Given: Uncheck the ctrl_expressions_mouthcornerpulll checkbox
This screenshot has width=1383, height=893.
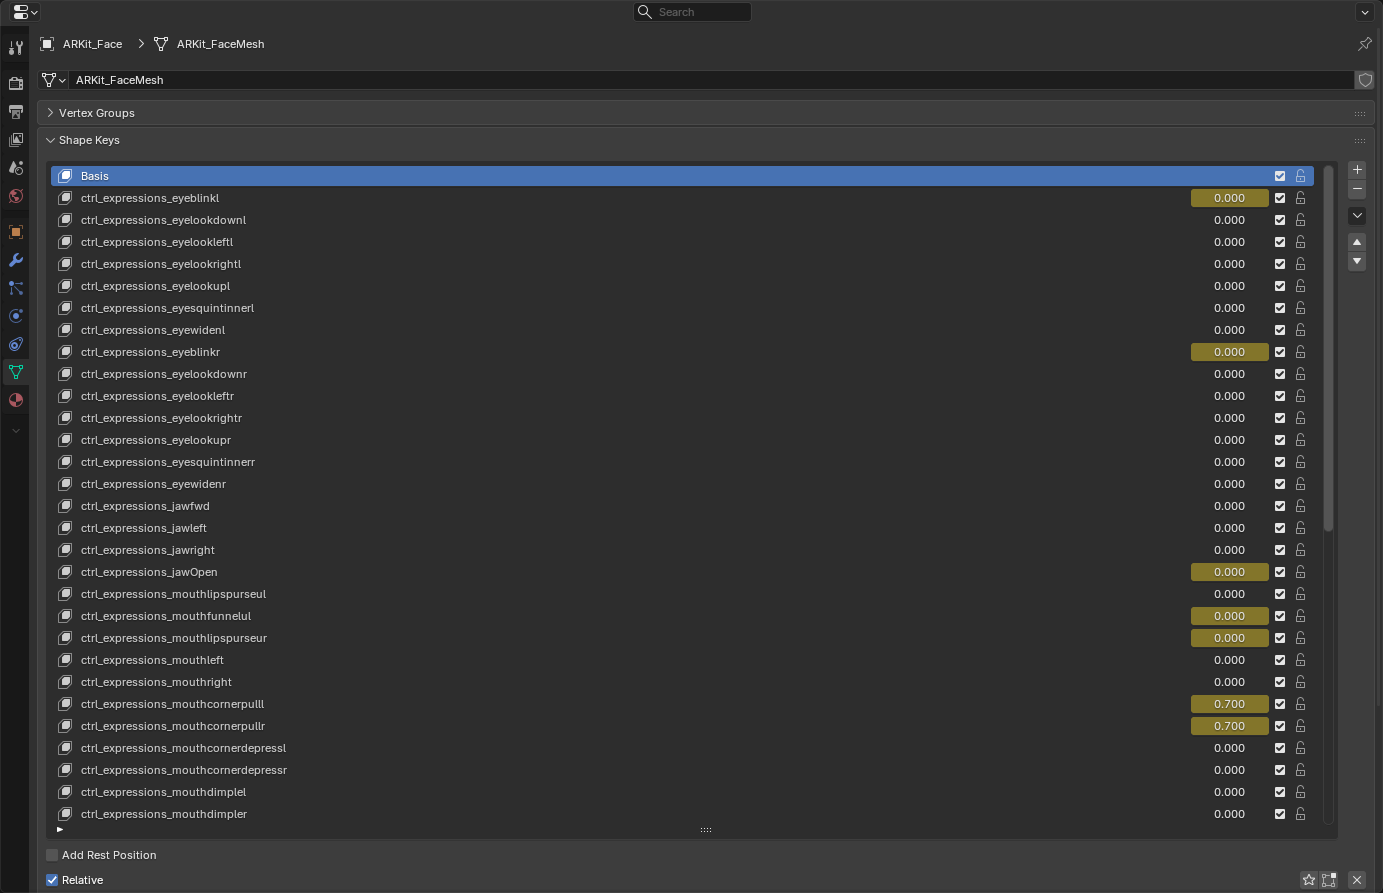Looking at the screenshot, I should point(1280,704).
